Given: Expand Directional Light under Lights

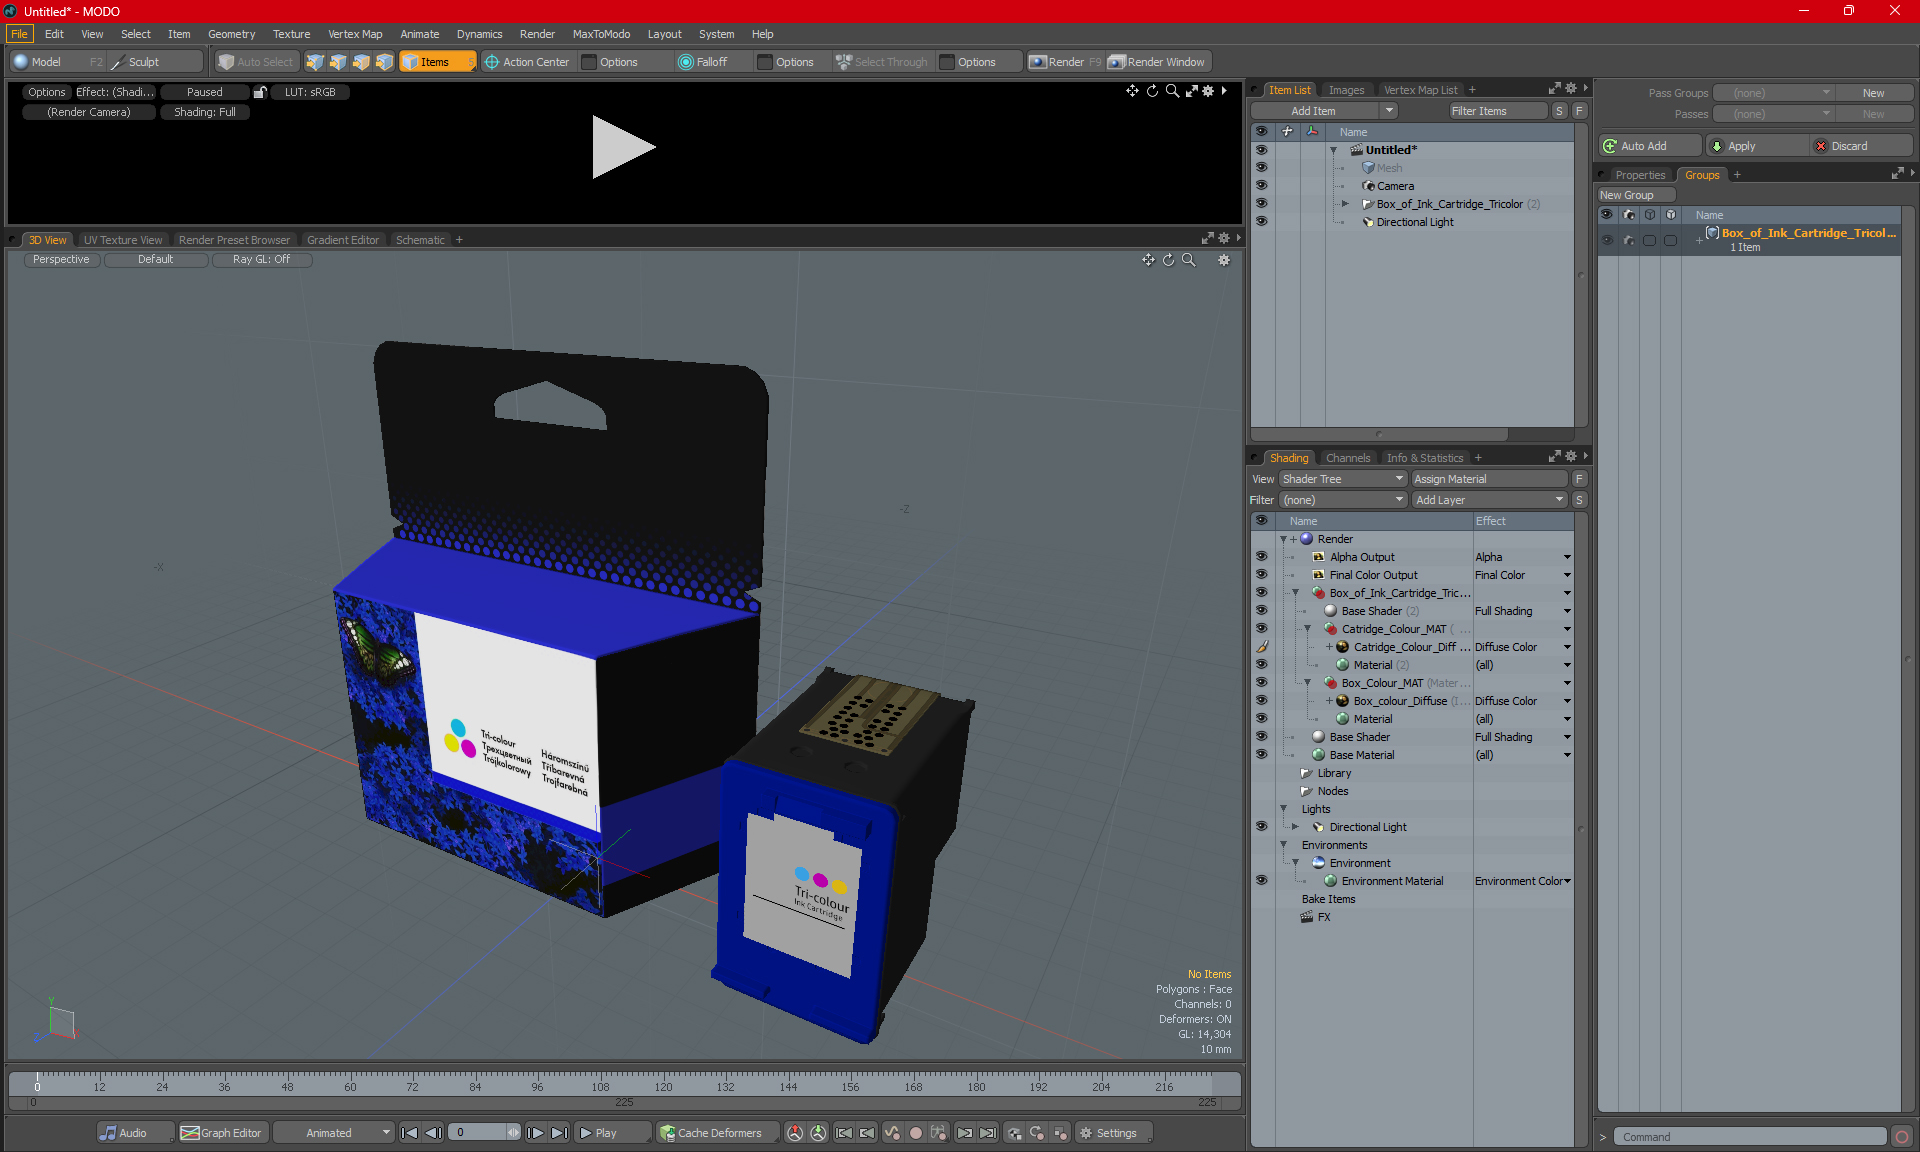Looking at the screenshot, I should click(x=1295, y=827).
